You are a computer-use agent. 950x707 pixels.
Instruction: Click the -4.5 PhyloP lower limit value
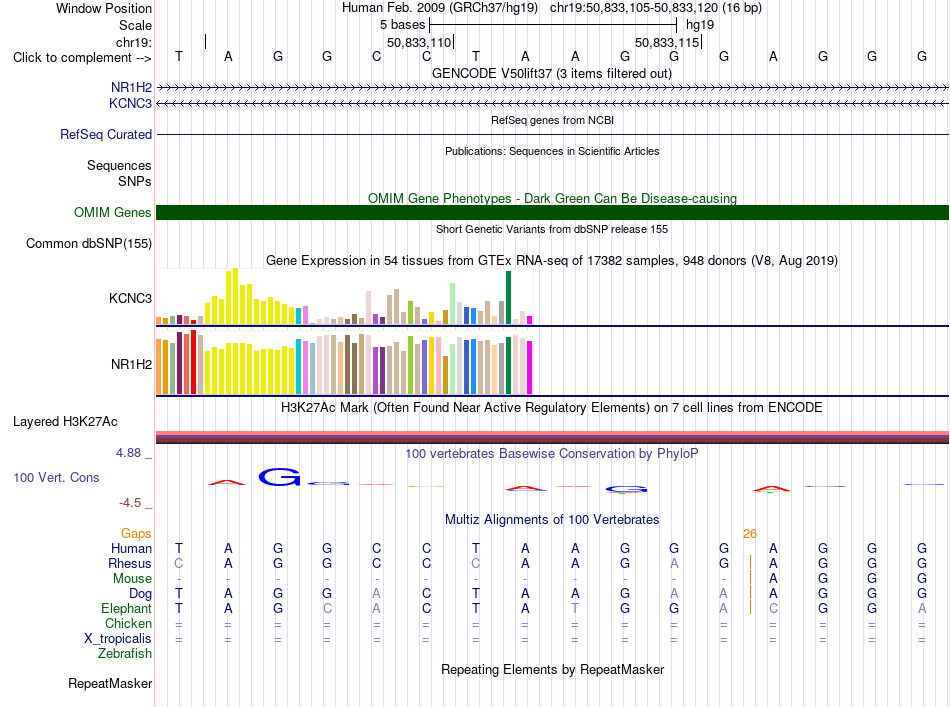tap(130, 502)
